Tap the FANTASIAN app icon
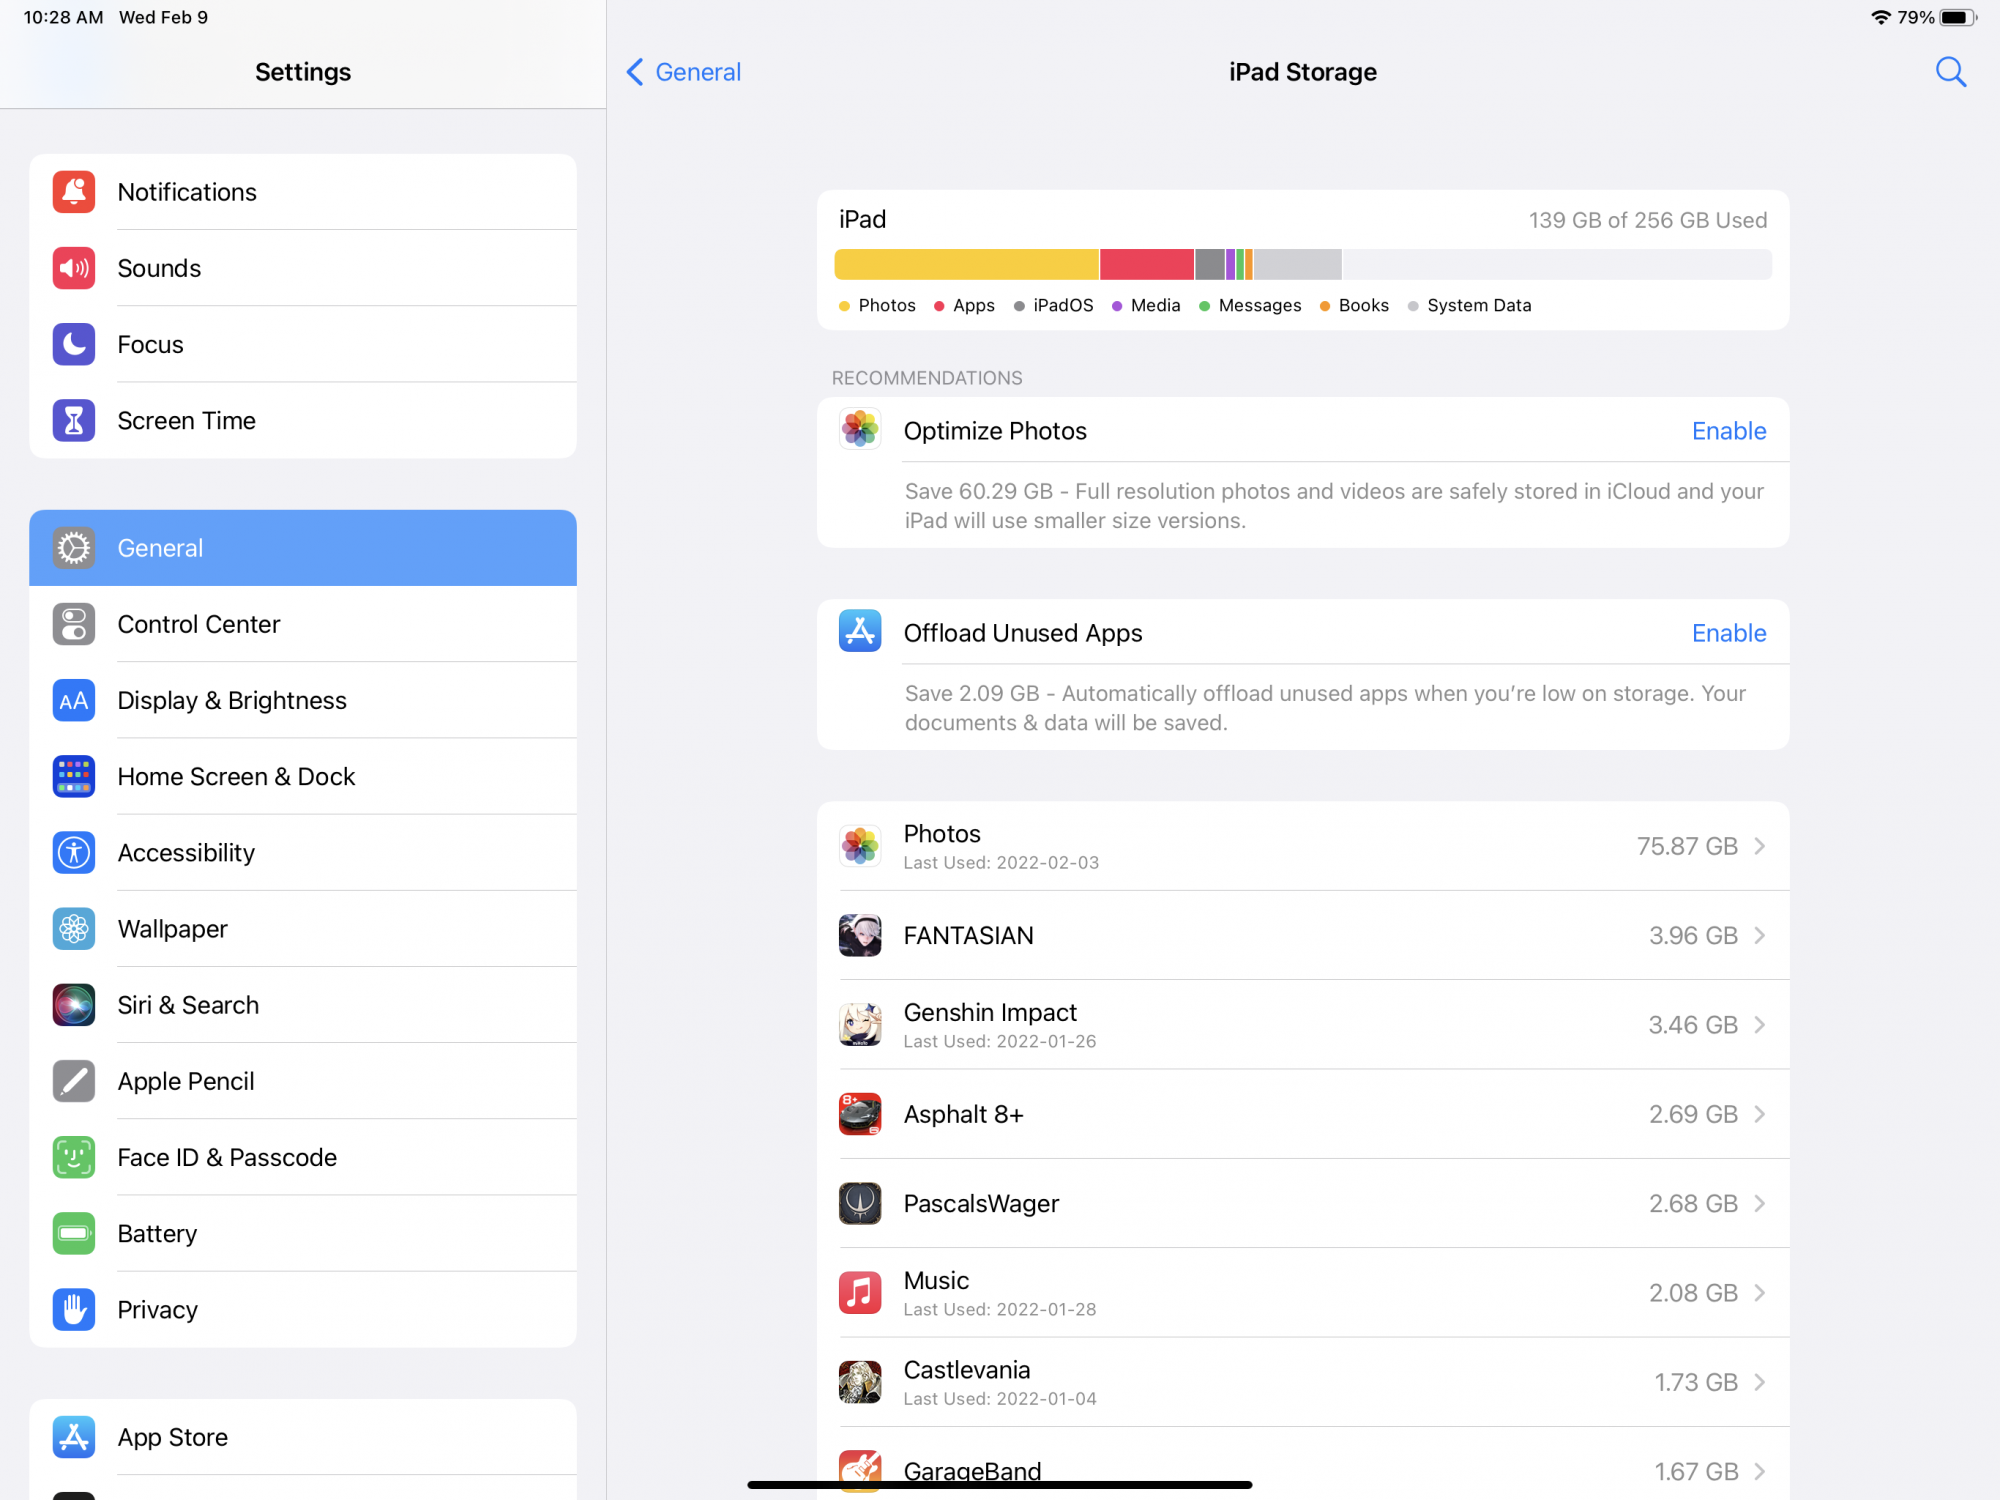This screenshot has height=1500, width=2000. click(860, 935)
